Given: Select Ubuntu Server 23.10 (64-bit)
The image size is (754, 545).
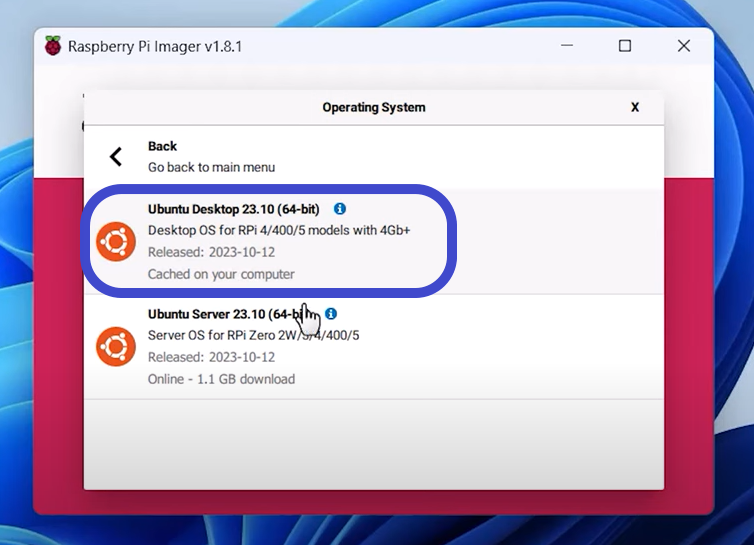Looking at the screenshot, I should pyautogui.click(x=374, y=346).
